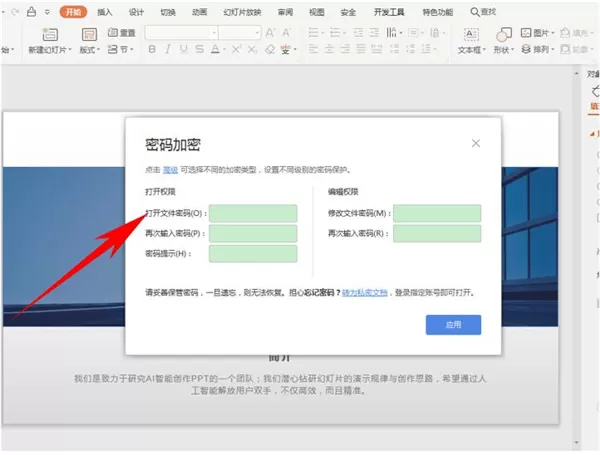This screenshot has height=455, width=600.
Task: Open the Developer Tools (开发工具) tab
Action: coord(389,12)
